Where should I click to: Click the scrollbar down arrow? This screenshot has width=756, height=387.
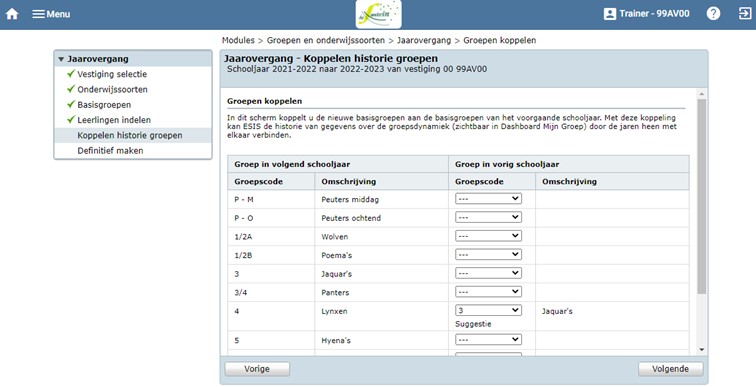click(702, 350)
